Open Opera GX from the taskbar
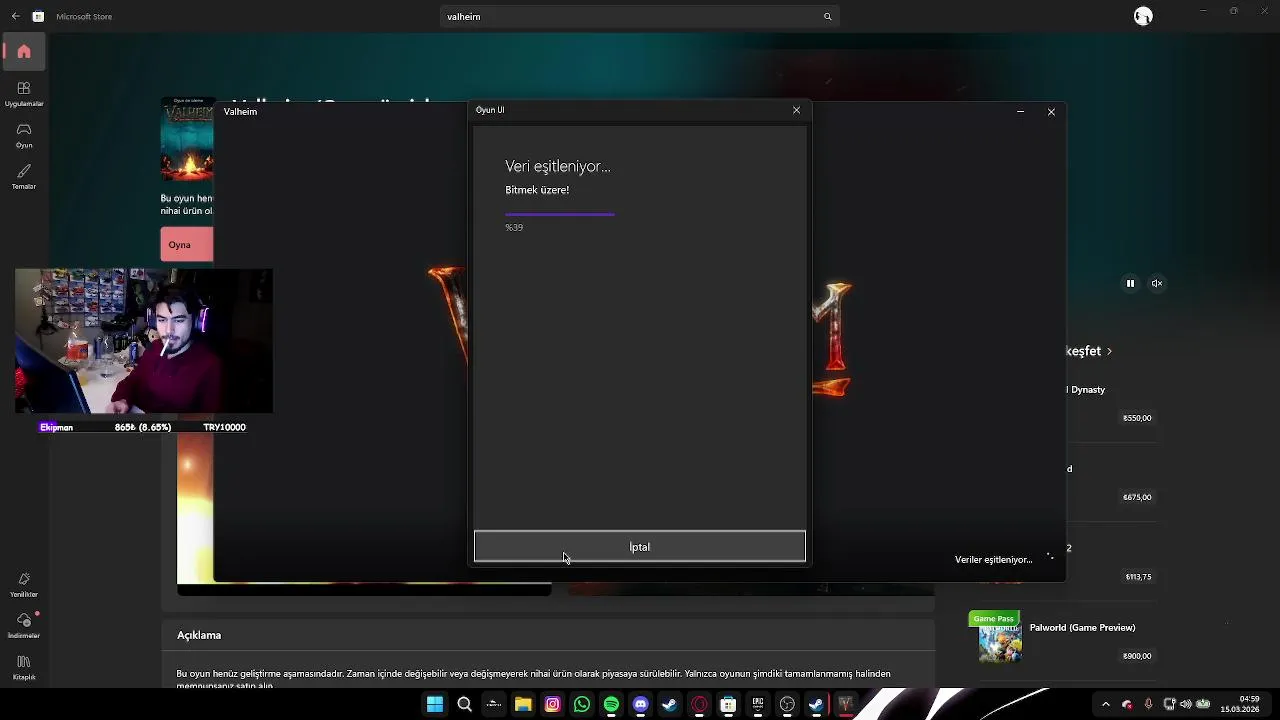1280x720 pixels. [699, 705]
